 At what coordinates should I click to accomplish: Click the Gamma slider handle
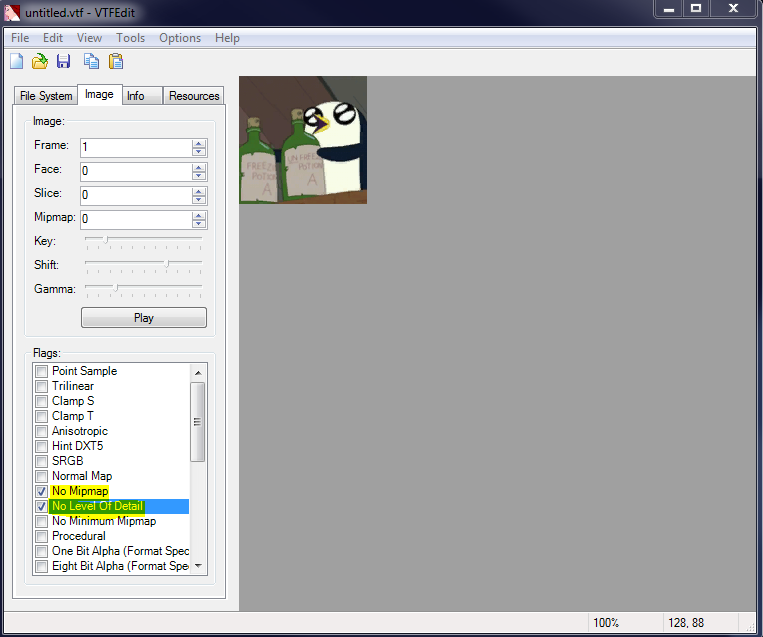116,288
